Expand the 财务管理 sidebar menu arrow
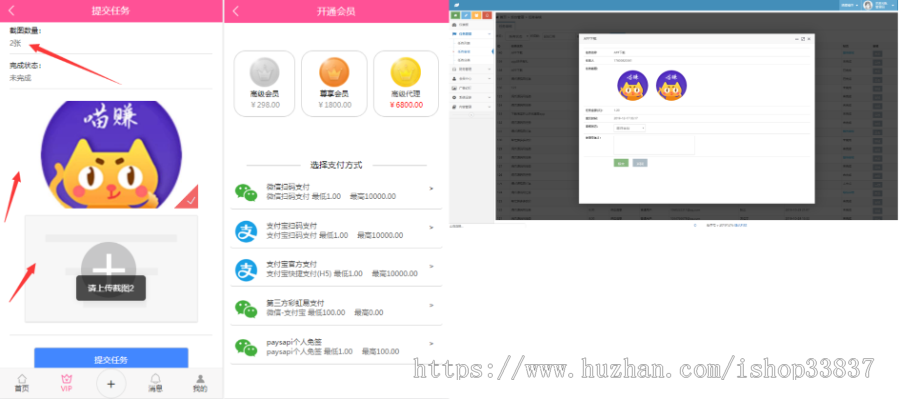Viewport: 900px width, 399px height. click(x=489, y=69)
